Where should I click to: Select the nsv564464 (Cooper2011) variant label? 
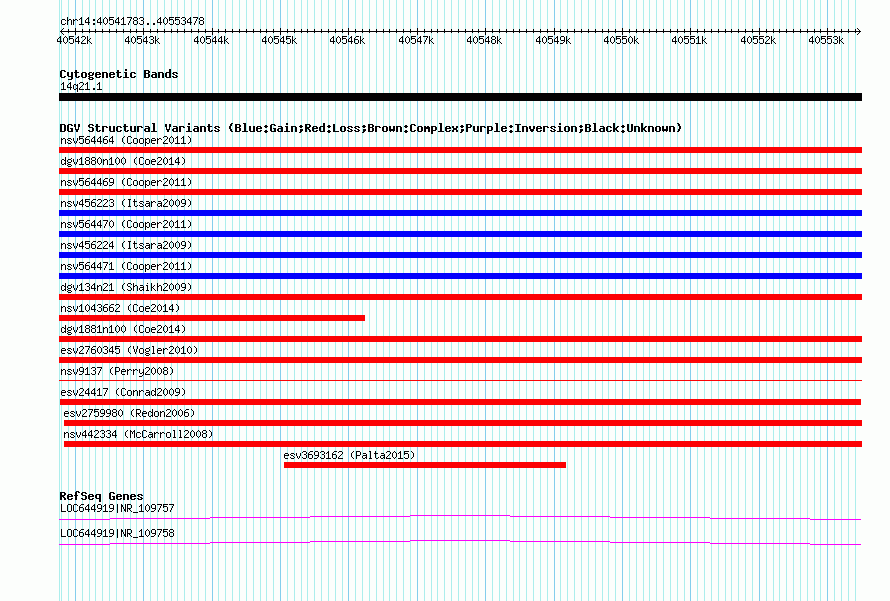click(126, 140)
